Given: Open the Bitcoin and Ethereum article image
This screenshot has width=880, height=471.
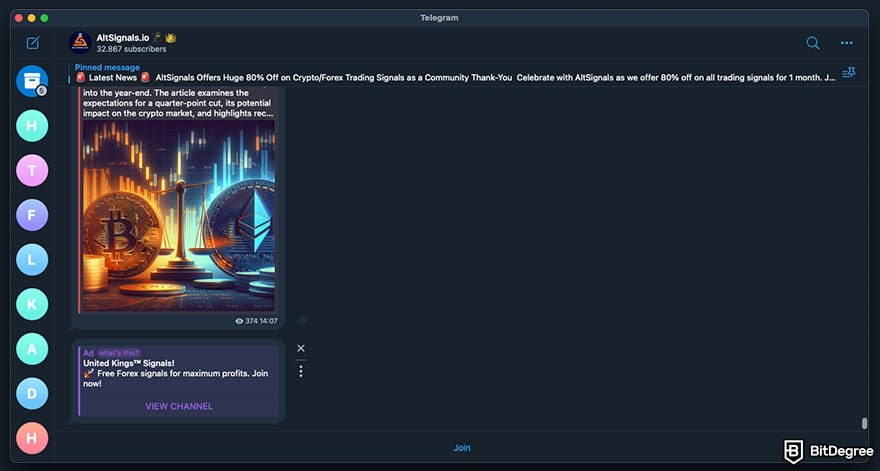Looking at the screenshot, I should point(179,216).
